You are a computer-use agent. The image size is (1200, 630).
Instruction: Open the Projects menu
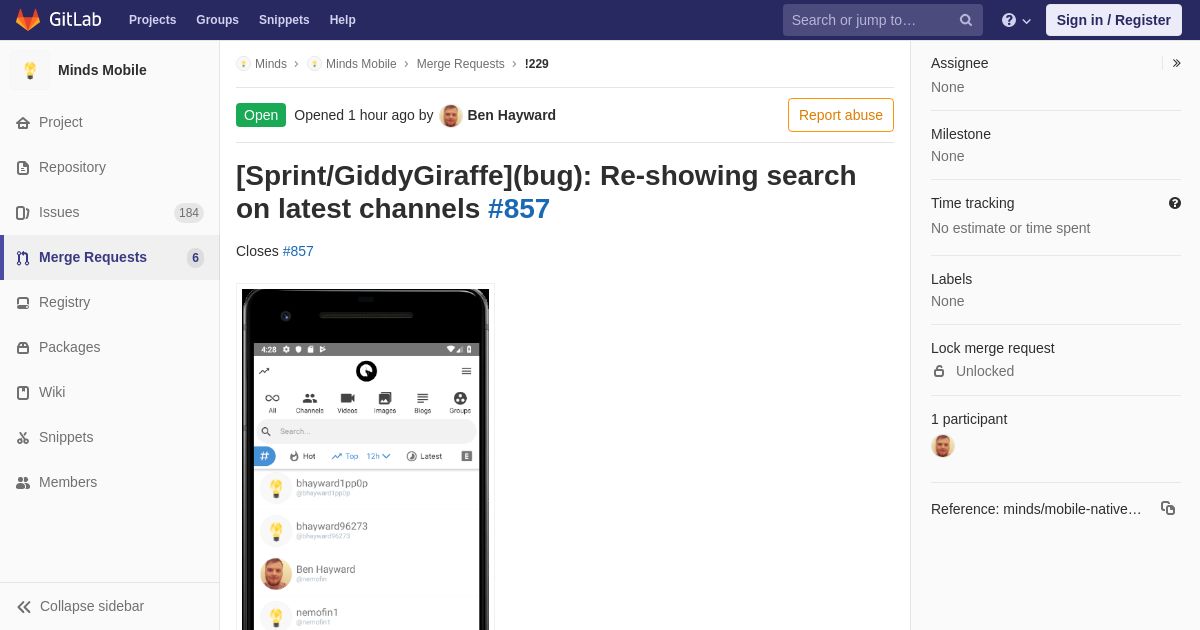[152, 20]
